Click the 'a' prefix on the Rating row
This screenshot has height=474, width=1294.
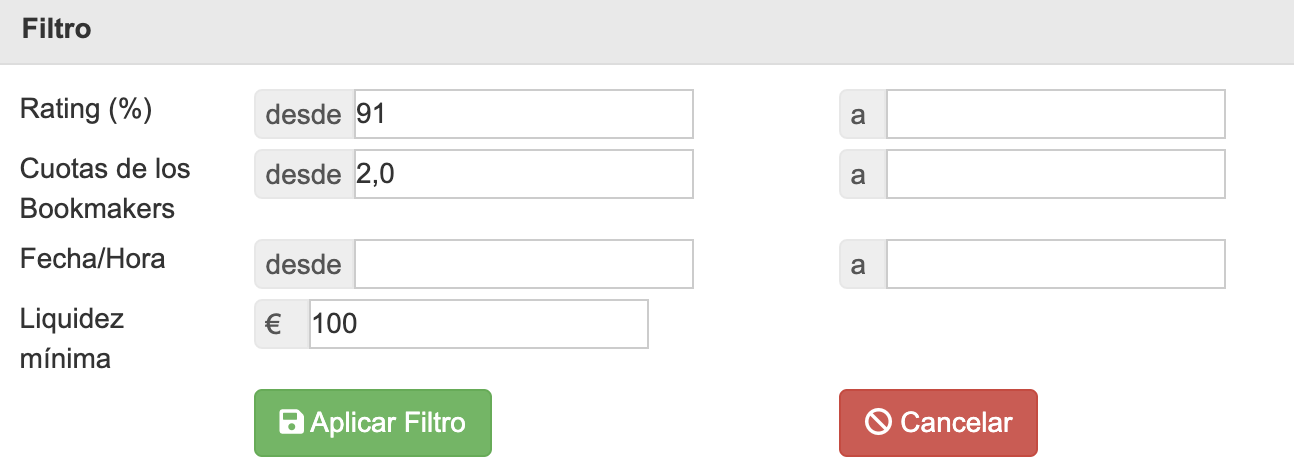tap(858, 114)
